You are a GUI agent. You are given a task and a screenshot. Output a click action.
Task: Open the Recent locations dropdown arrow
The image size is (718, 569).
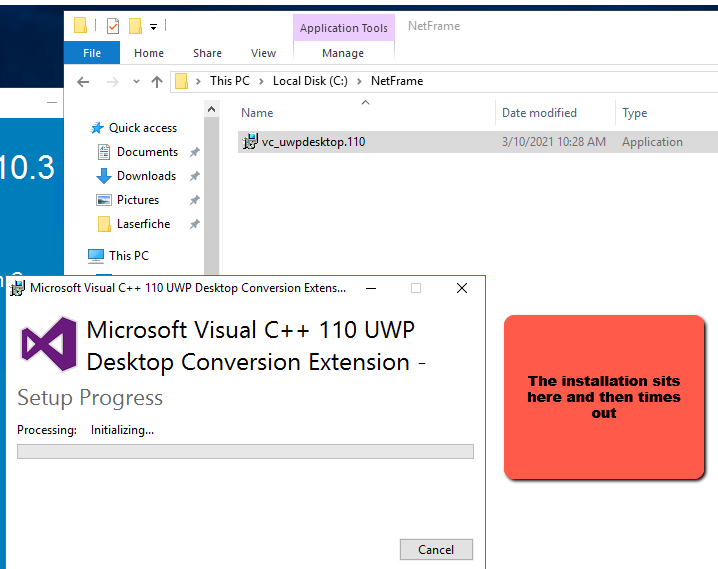136,82
